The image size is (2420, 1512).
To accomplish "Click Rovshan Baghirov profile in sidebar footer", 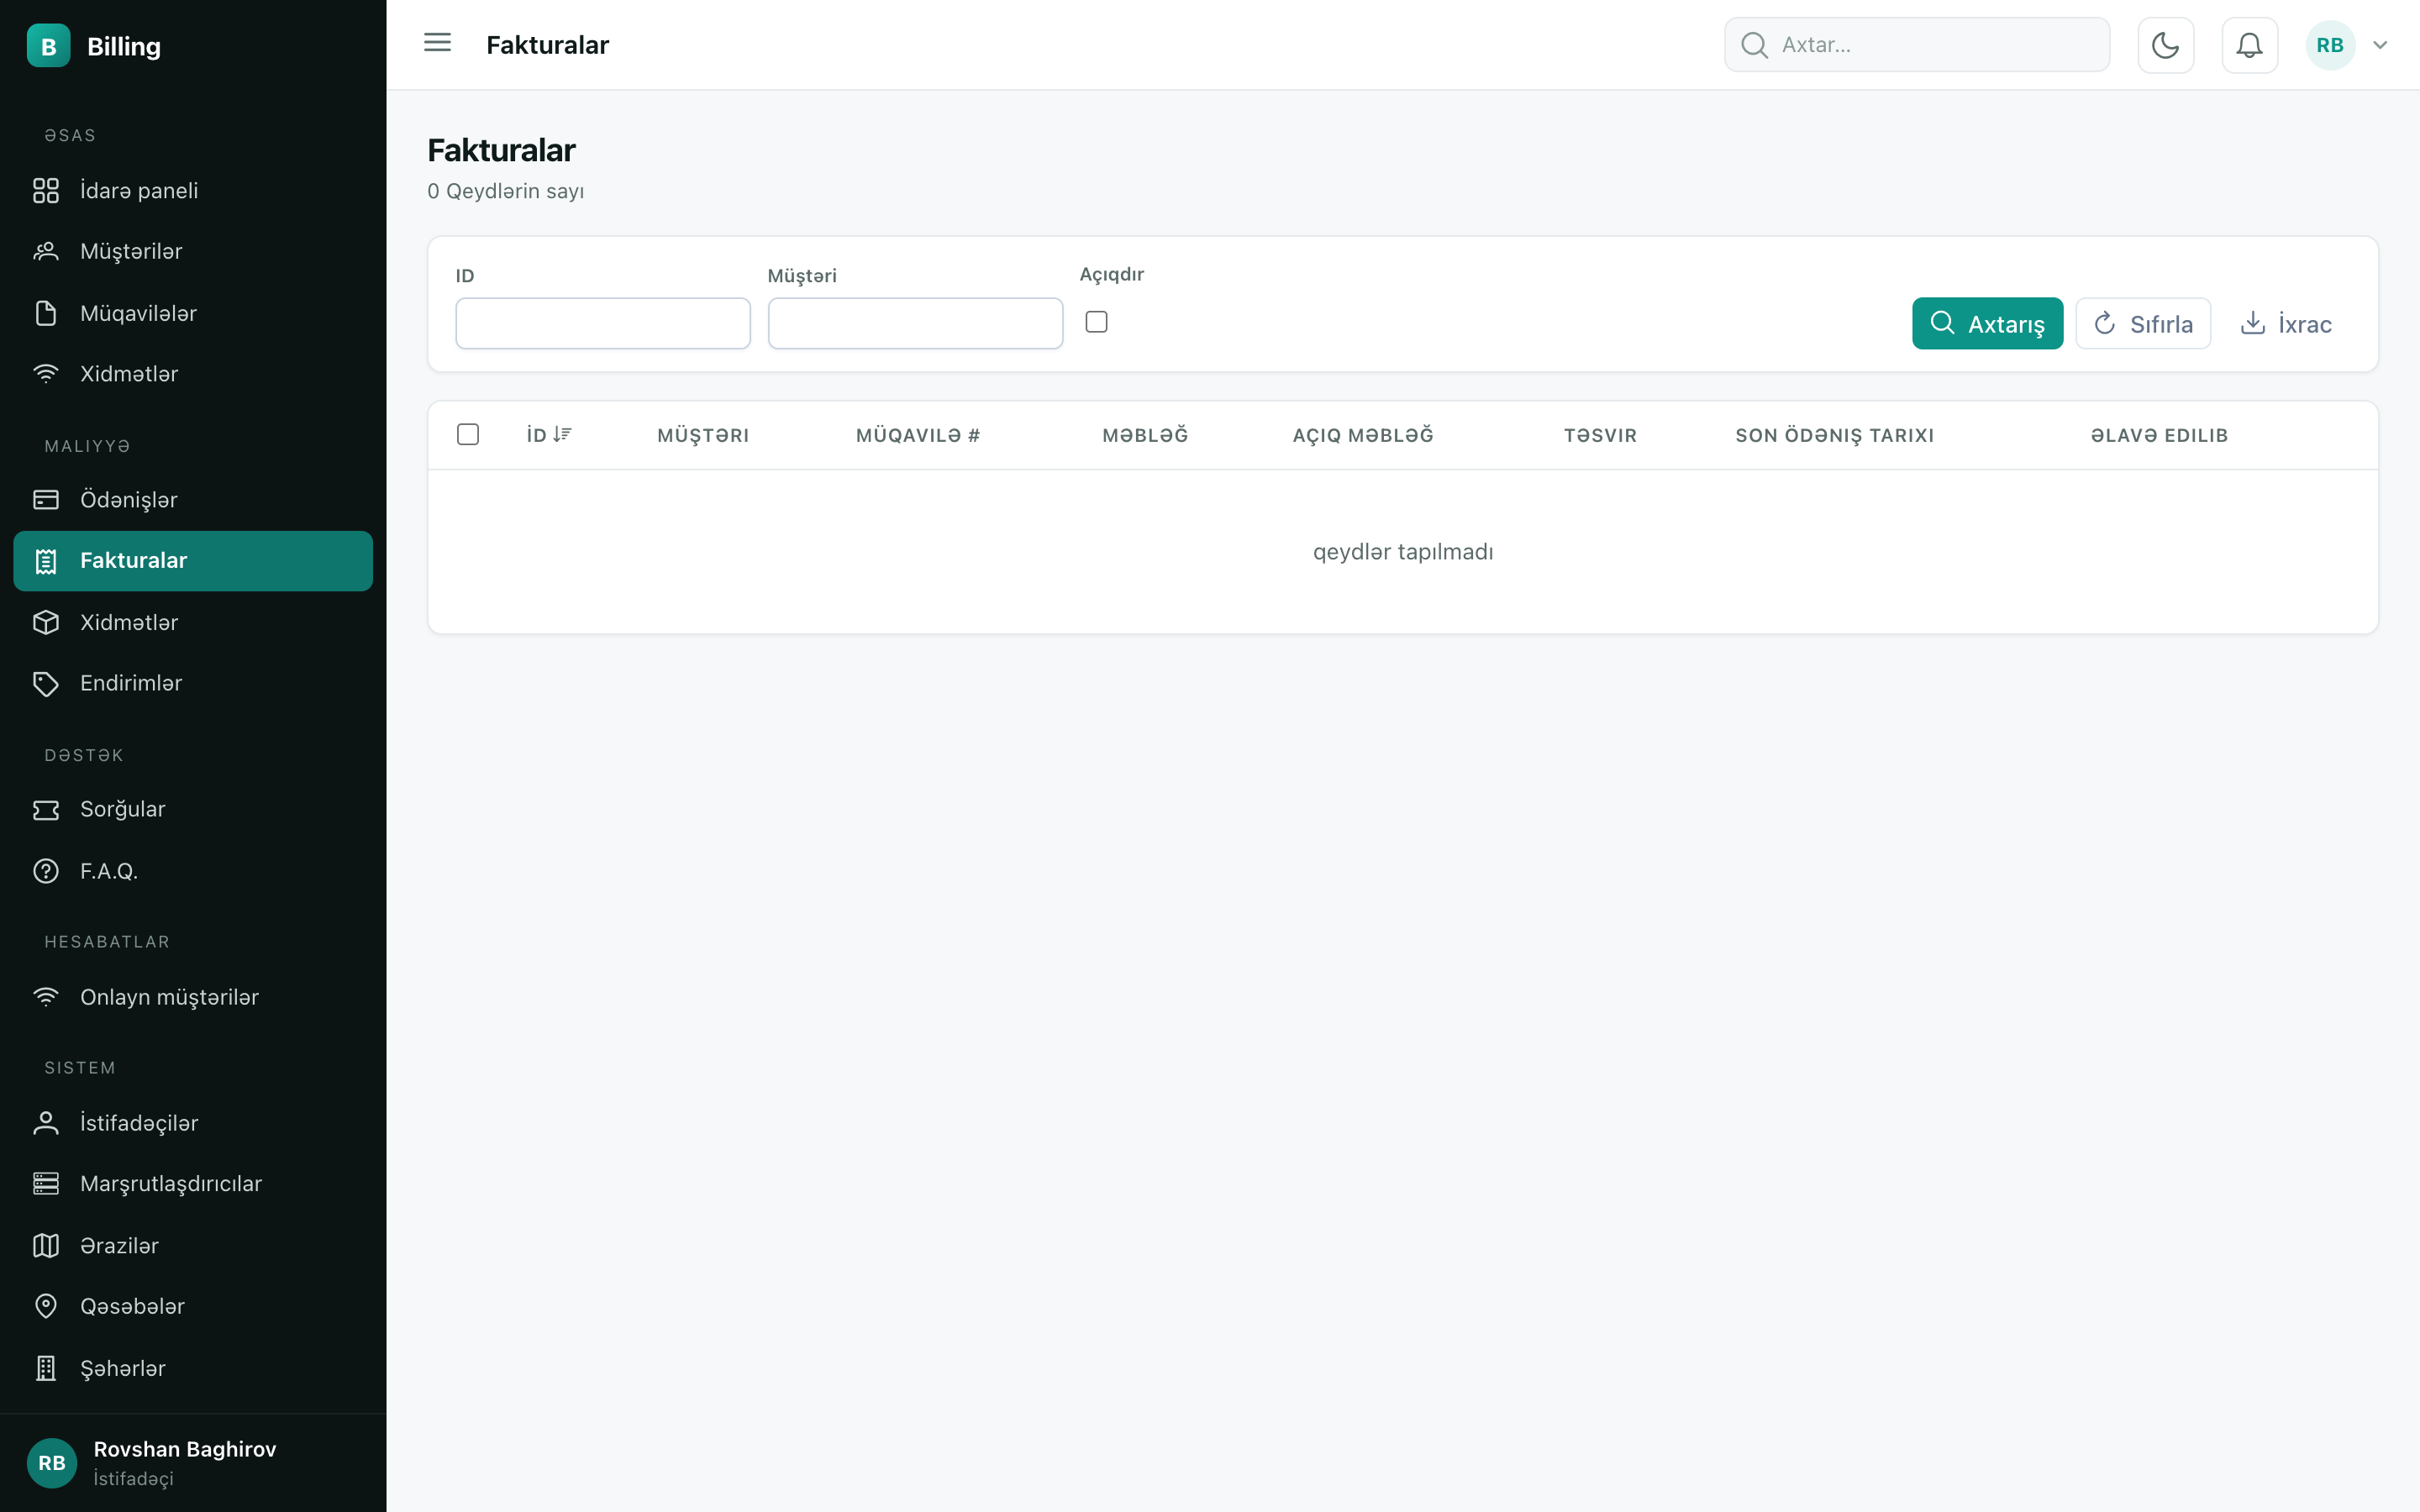I will pos(193,1463).
